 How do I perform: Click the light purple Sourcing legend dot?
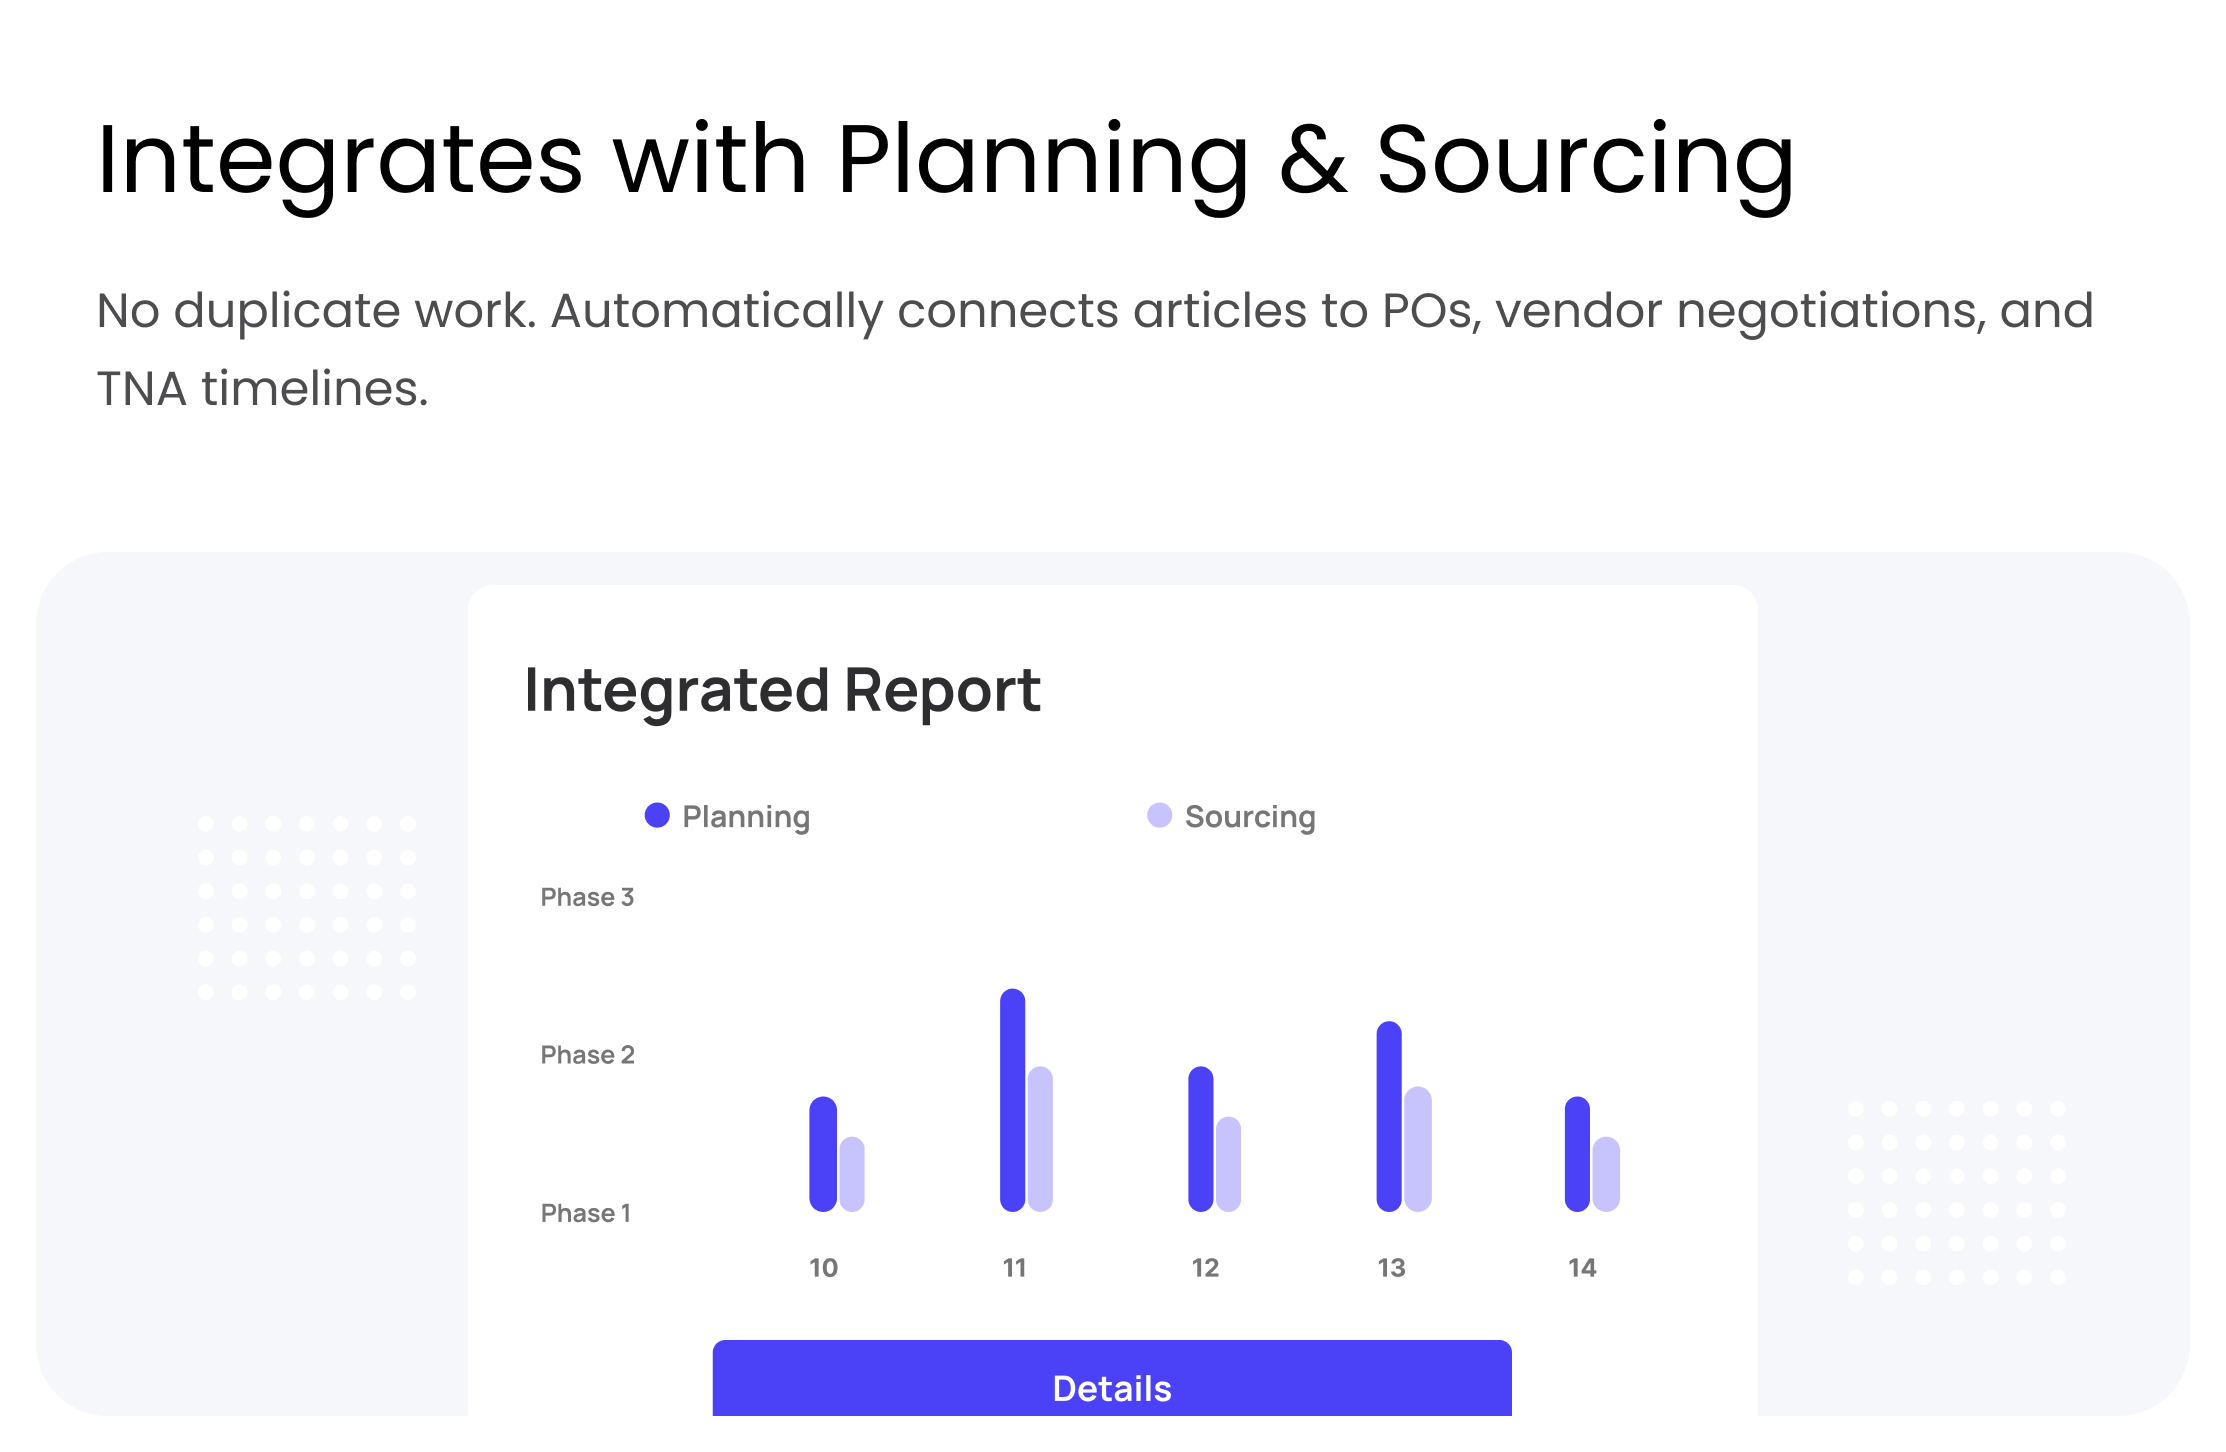[x=1159, y=816]
